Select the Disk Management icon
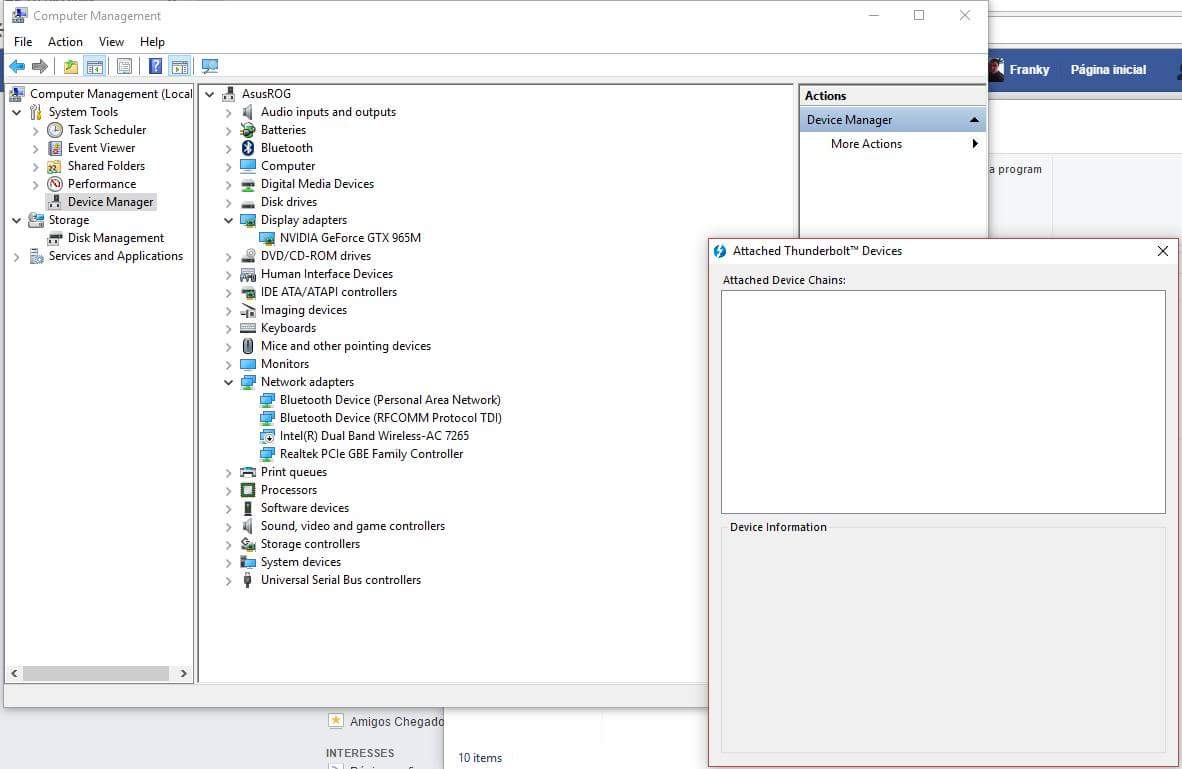Image resolution: width=1182 pixels, height=769 pixels. click(55, 238)
